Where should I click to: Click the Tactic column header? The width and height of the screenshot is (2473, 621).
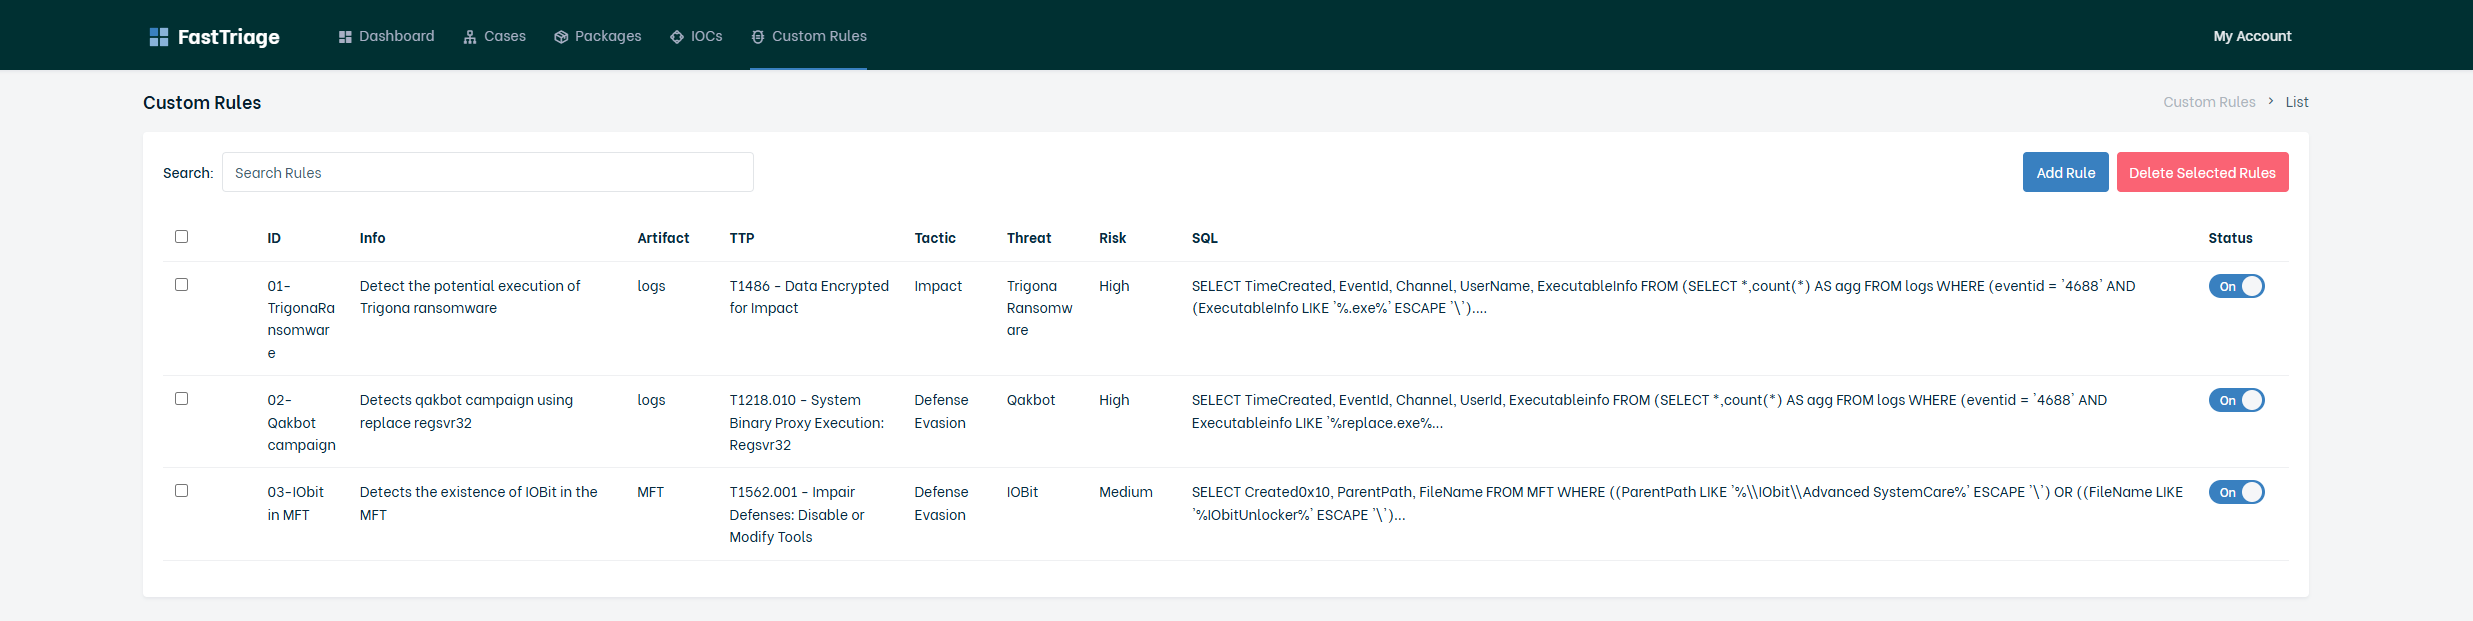935,238
